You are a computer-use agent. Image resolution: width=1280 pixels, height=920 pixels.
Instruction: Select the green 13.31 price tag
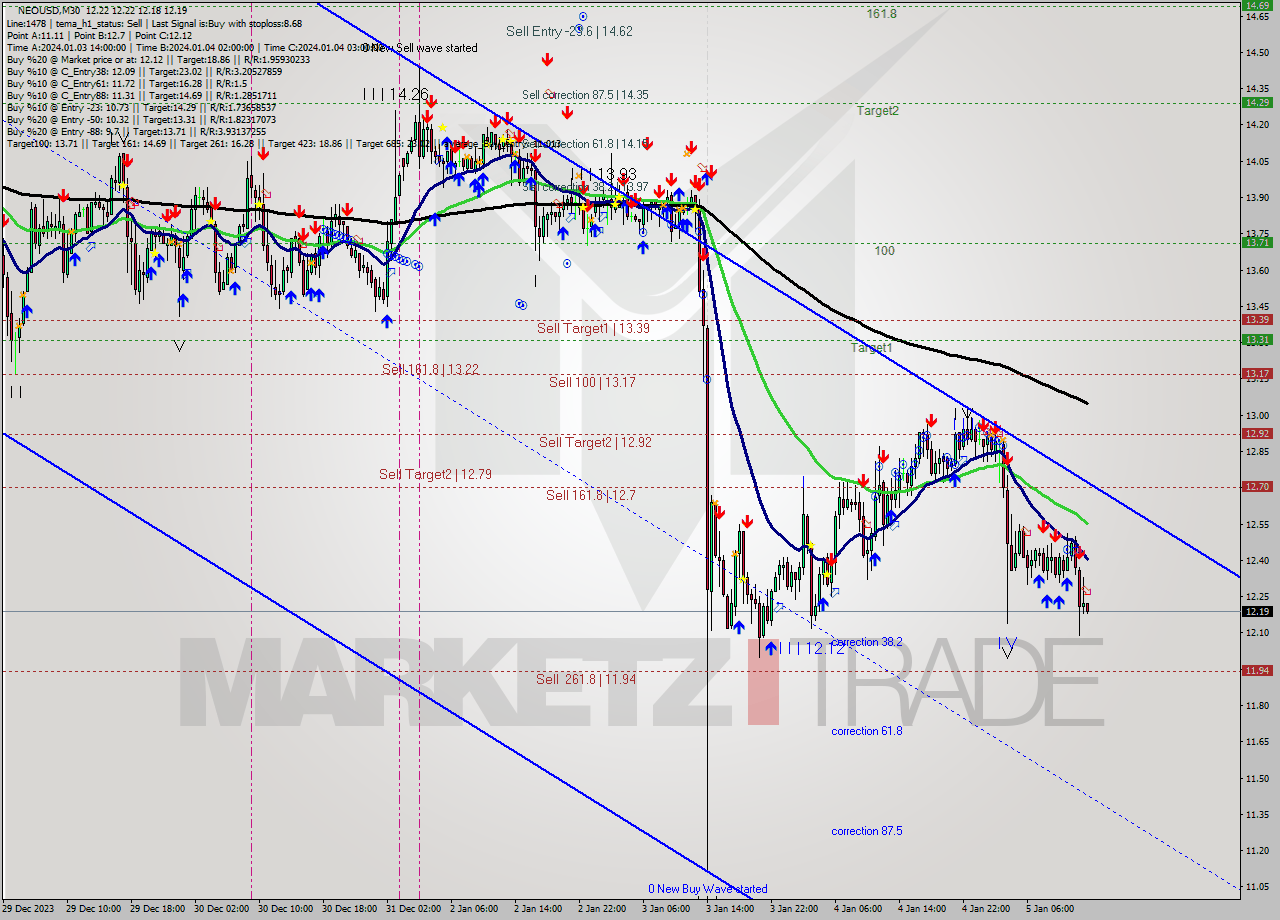[1257, 339]
